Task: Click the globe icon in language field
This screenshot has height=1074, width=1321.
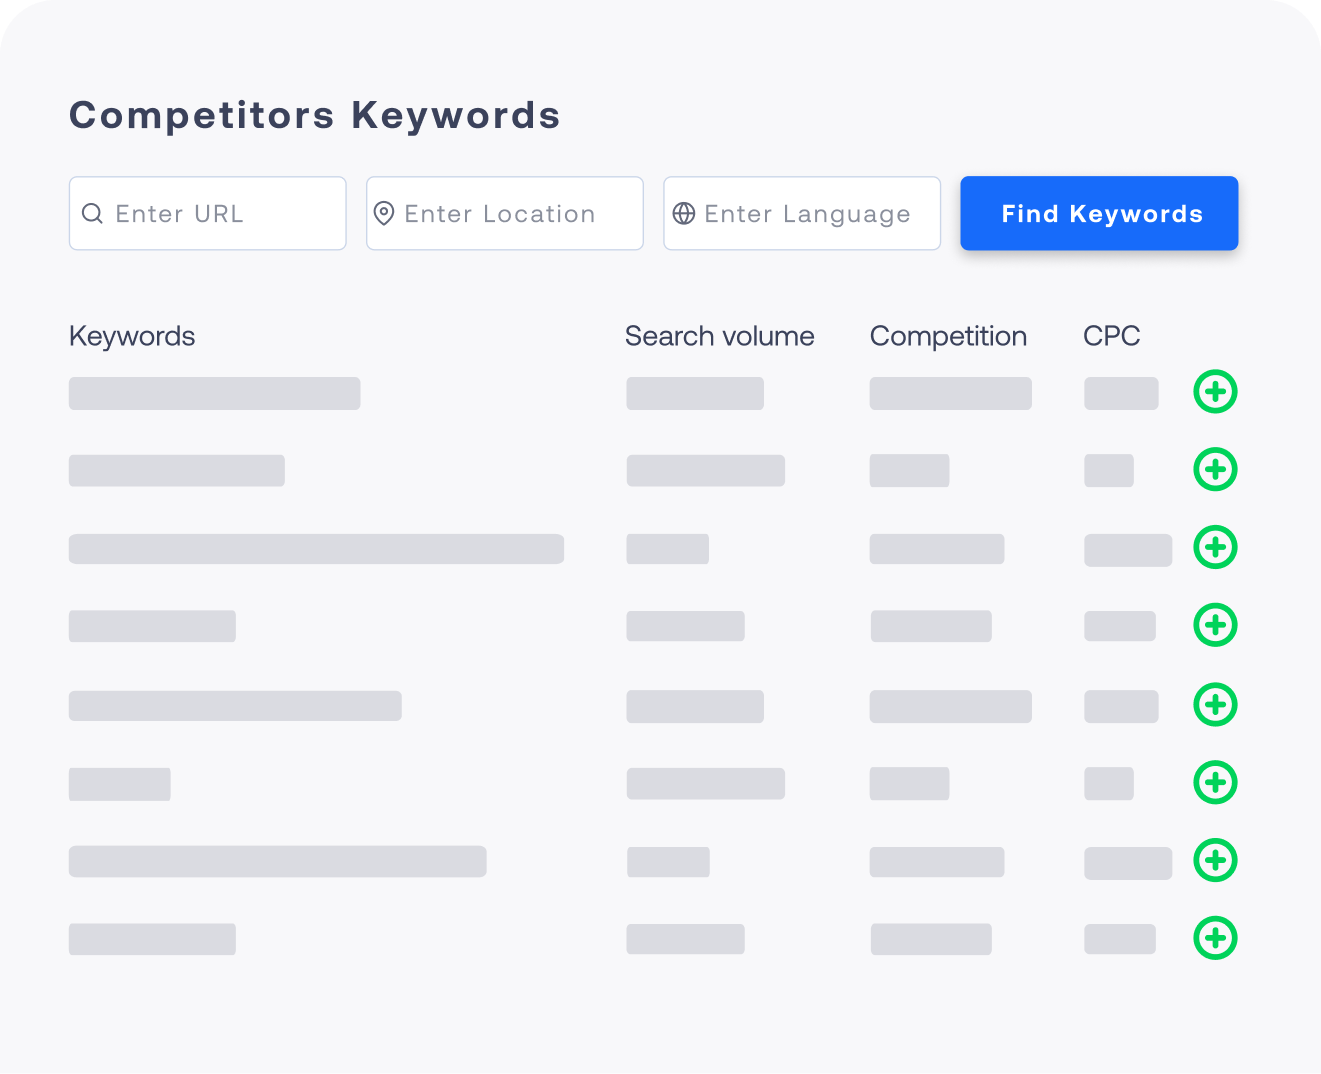Action: [684, 213]
